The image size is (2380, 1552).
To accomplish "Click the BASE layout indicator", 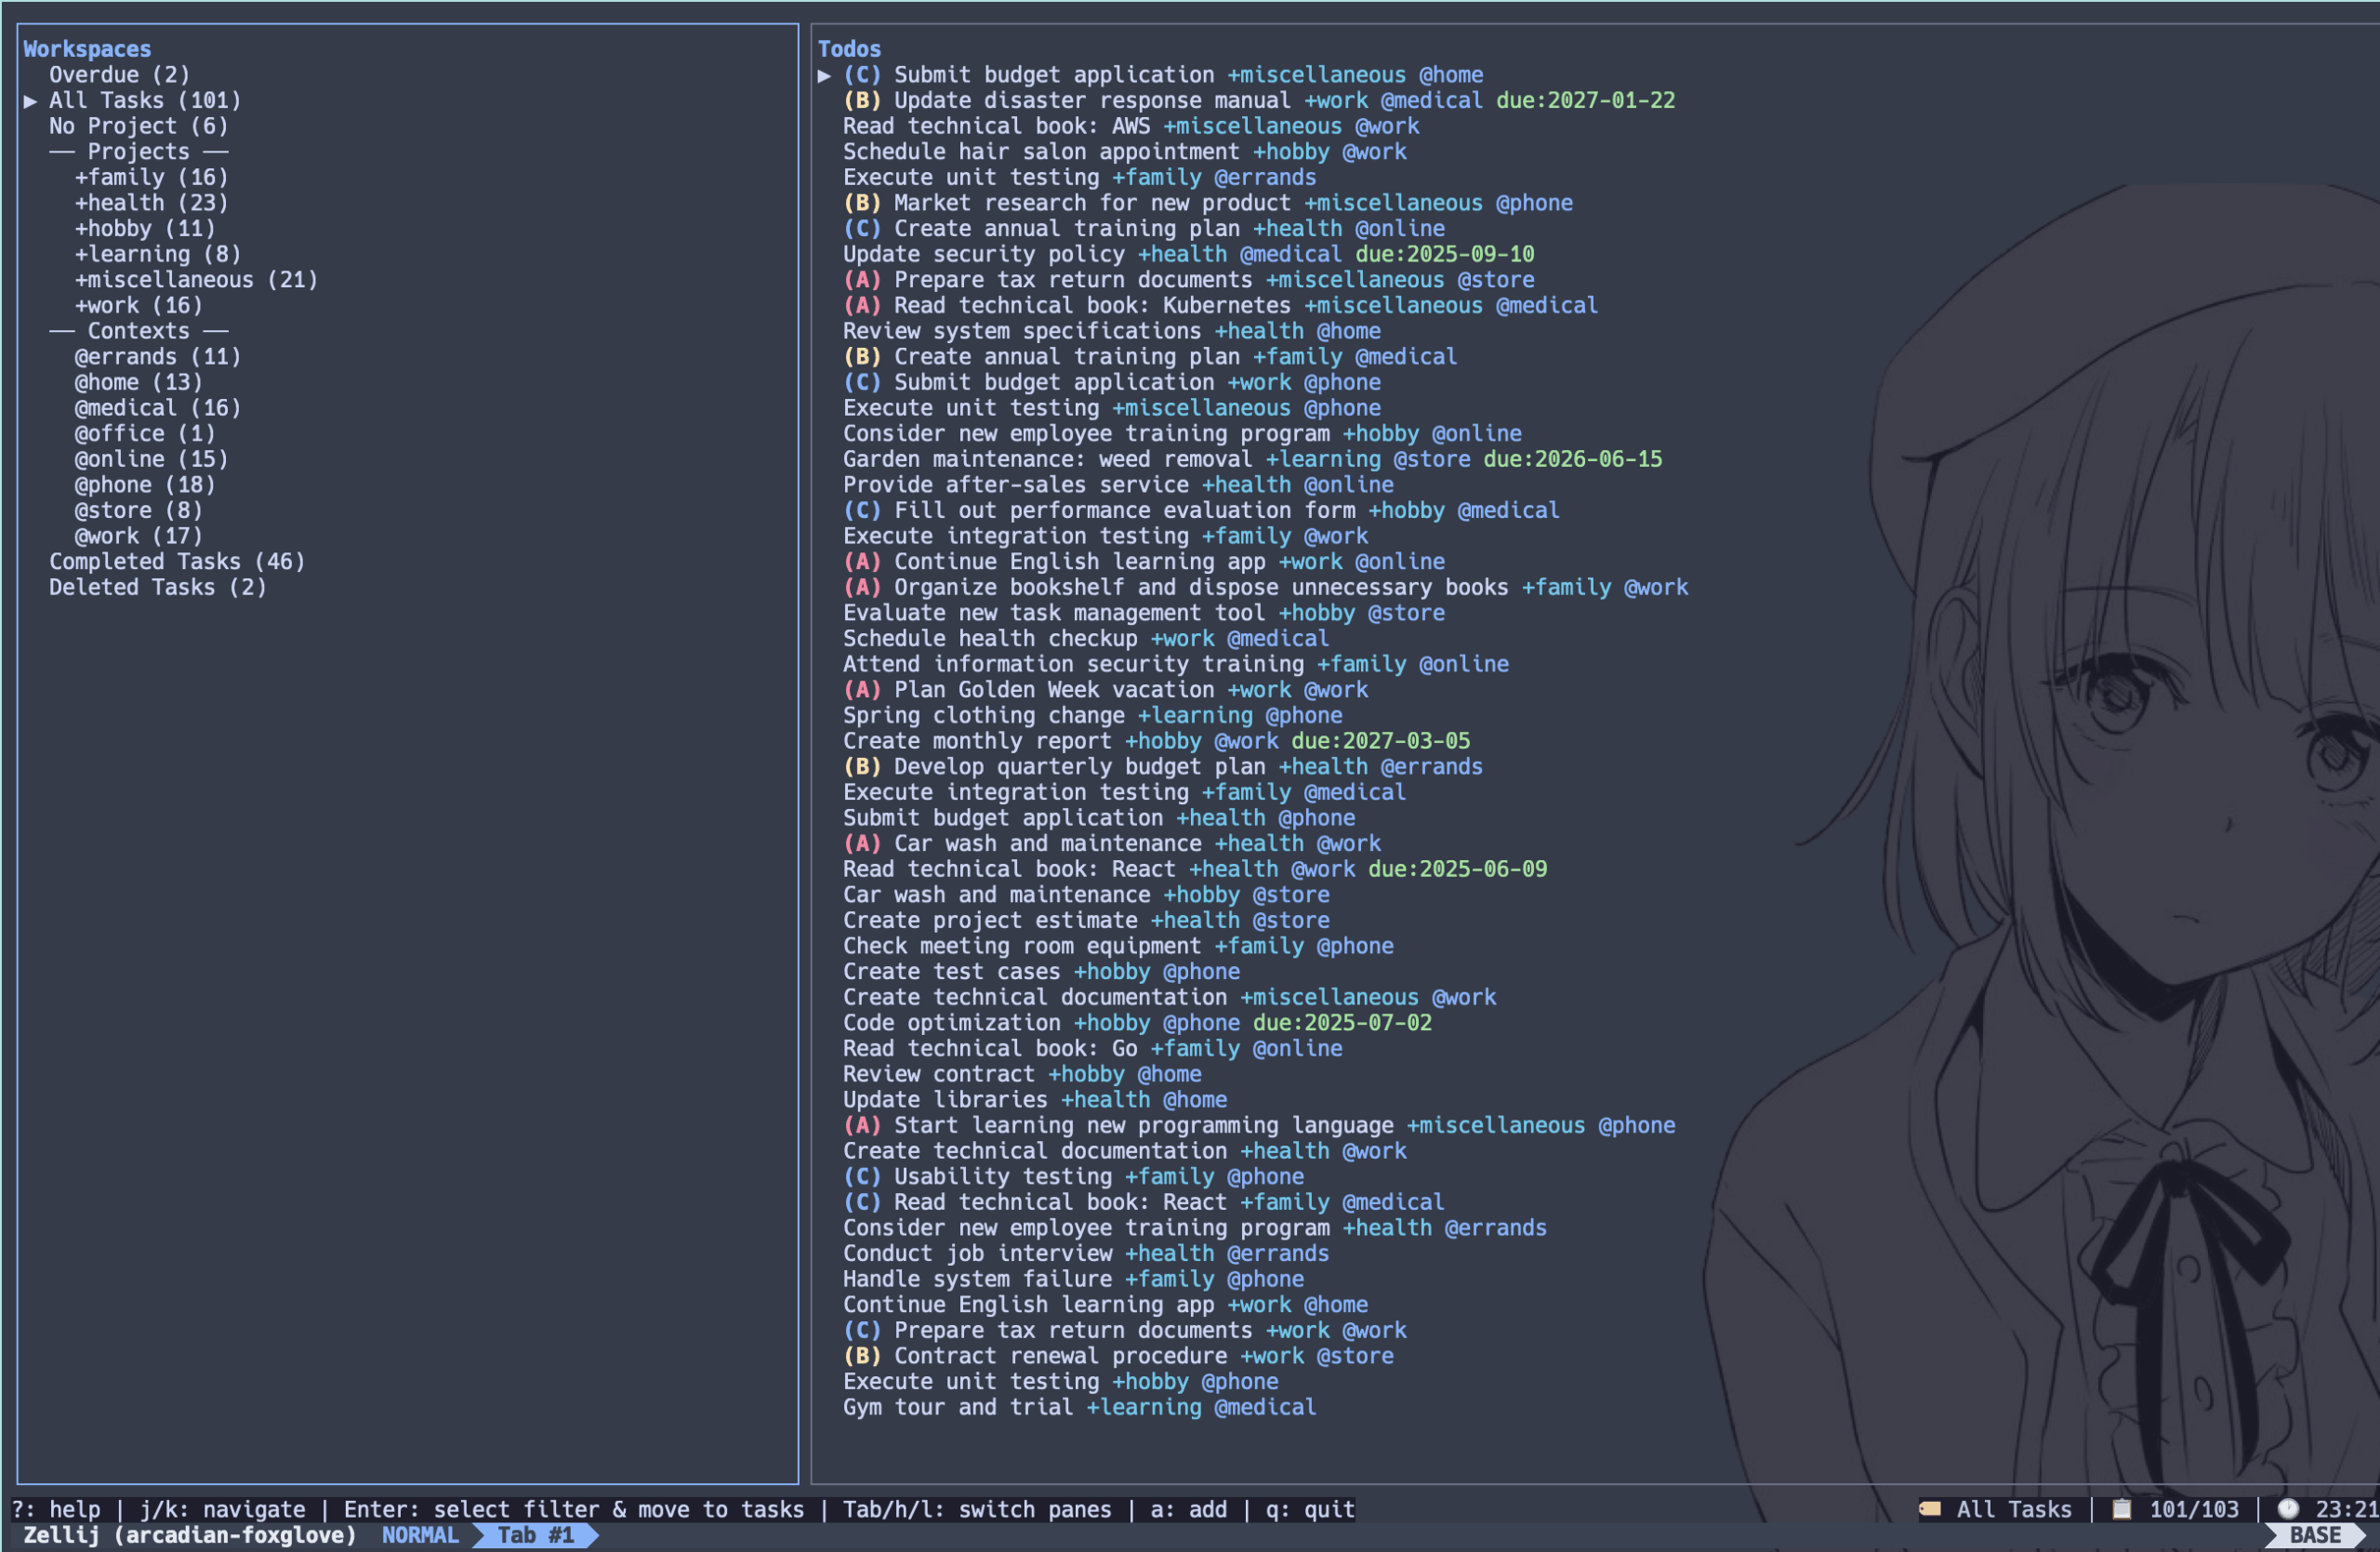I will point(2314,1535).
